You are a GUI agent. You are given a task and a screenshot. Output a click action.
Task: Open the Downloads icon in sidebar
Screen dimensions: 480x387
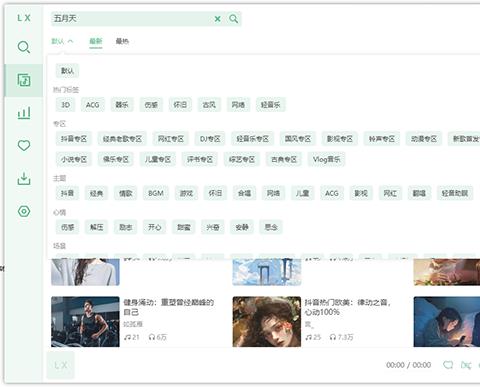(x=24, y=178)
